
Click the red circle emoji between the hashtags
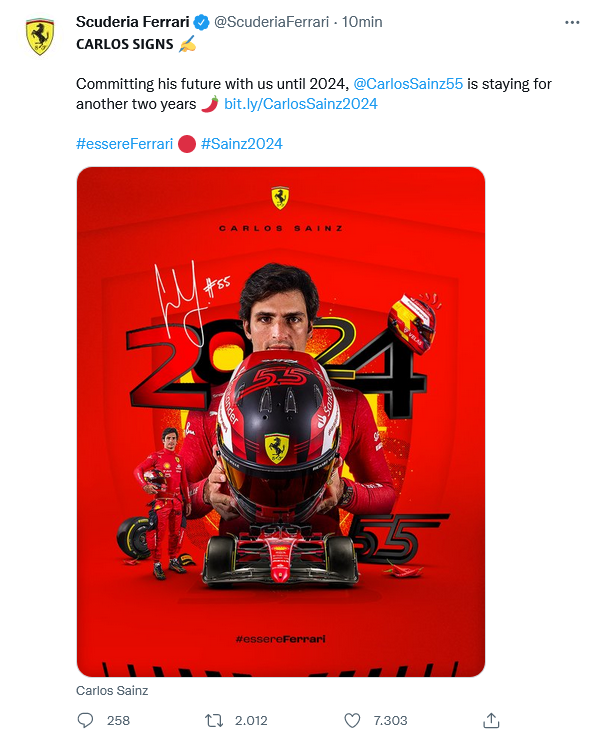(x=187, y=144)
